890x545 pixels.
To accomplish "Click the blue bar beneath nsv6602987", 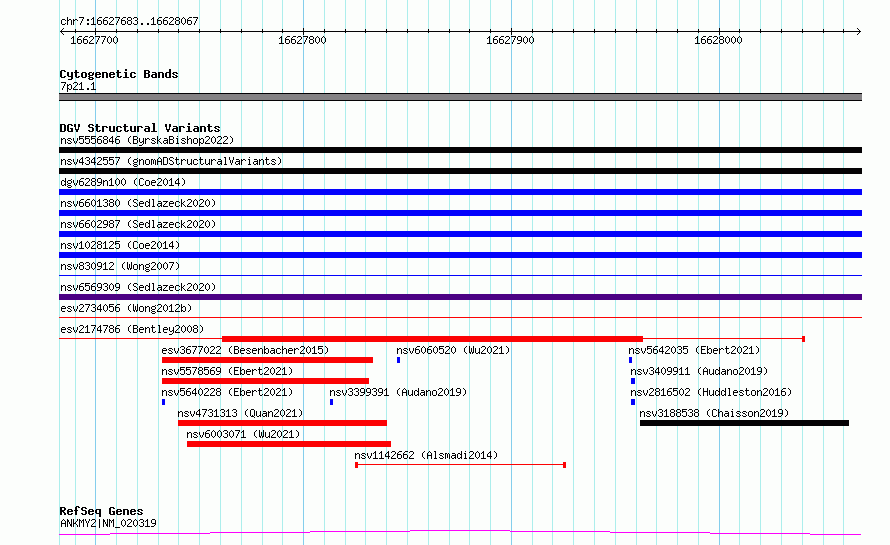I will 460,234.
